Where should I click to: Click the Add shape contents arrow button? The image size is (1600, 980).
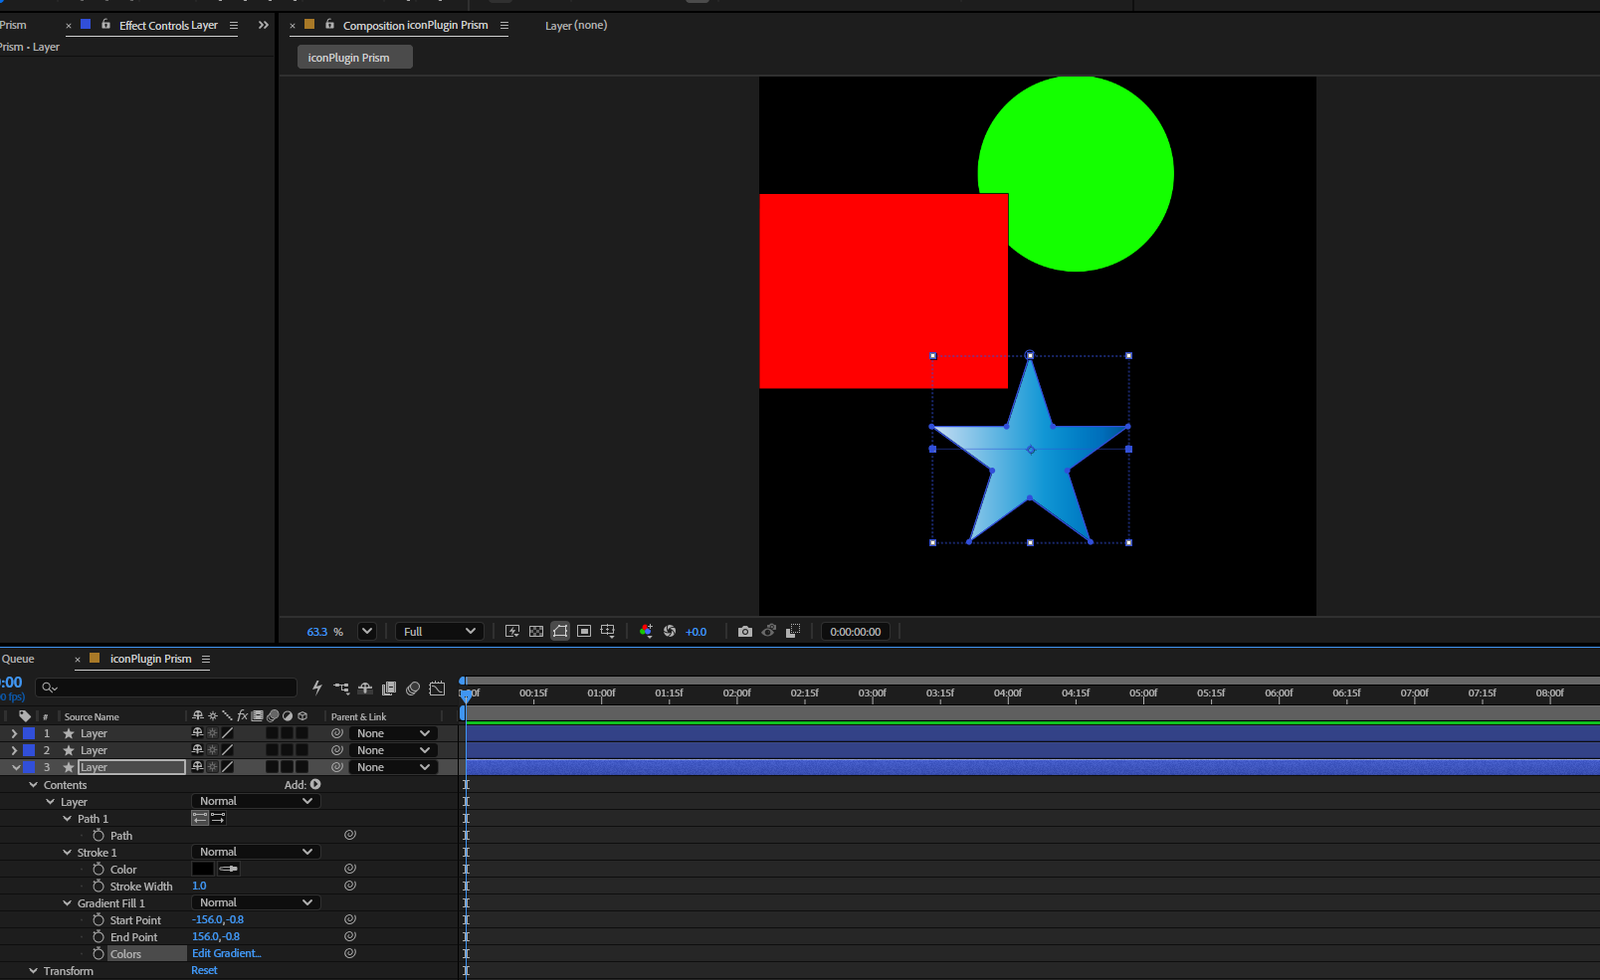[x=315, y=785]
